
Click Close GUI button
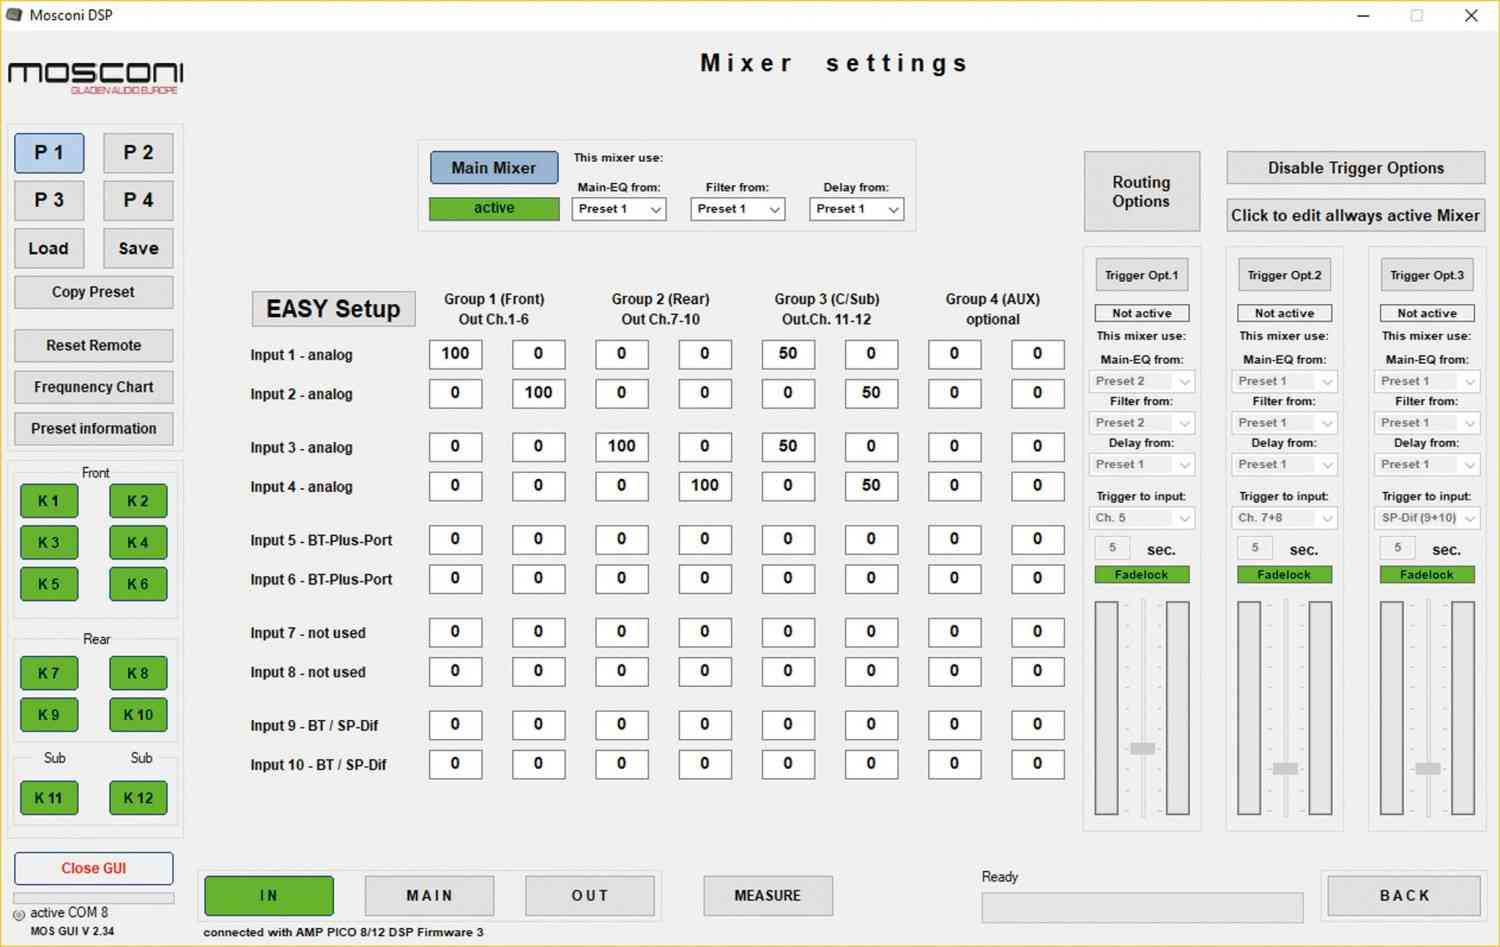tap(93, 868)
